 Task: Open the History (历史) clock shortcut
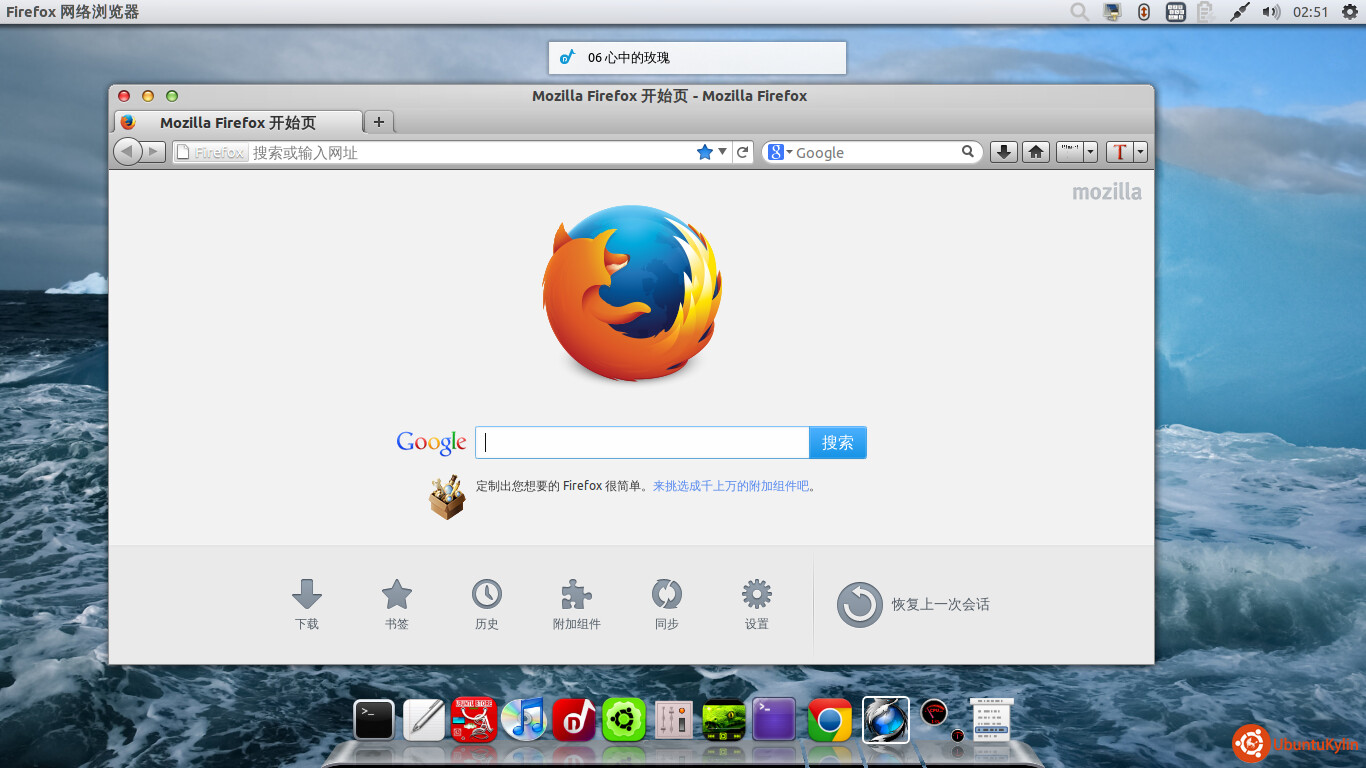coord(487,595)
